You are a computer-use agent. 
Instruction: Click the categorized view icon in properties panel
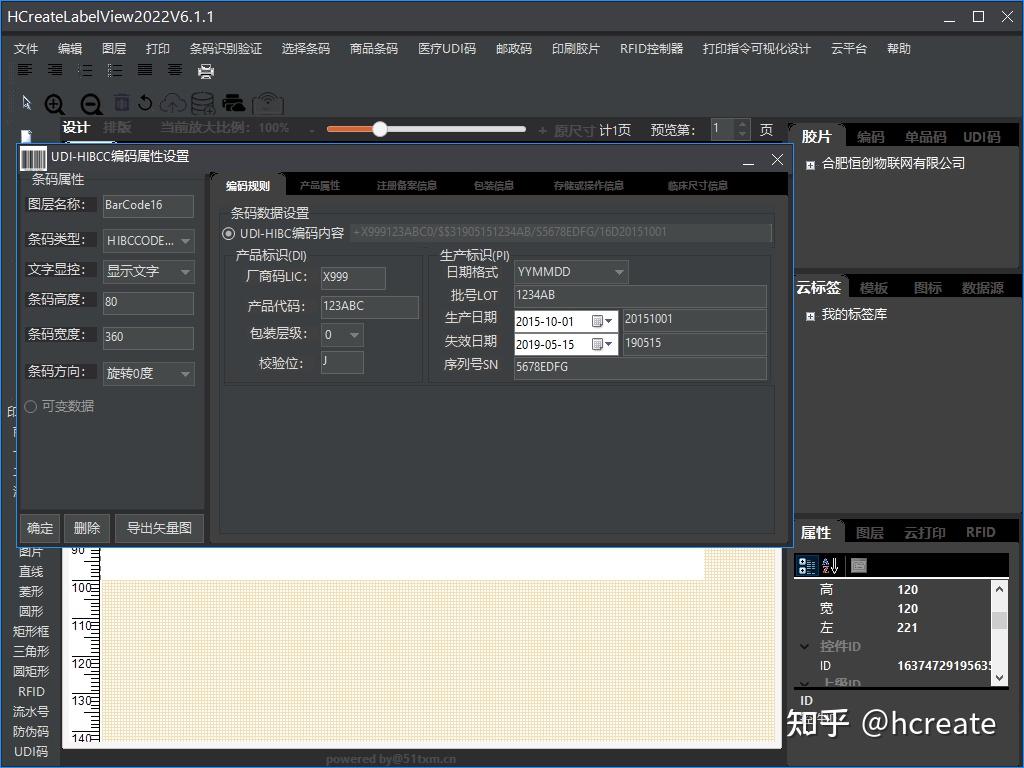click(806, 565)
